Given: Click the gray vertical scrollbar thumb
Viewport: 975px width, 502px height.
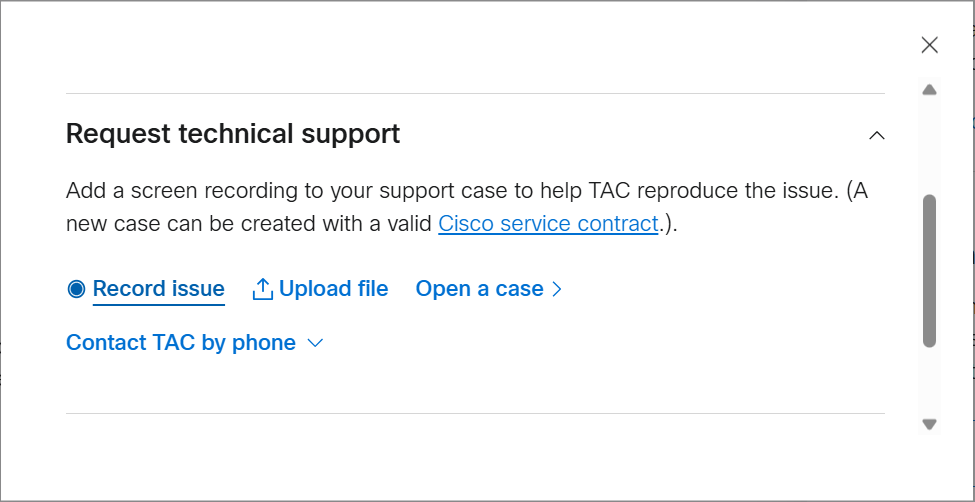Looking at the screenshot, I should click(x=930, y=271).
